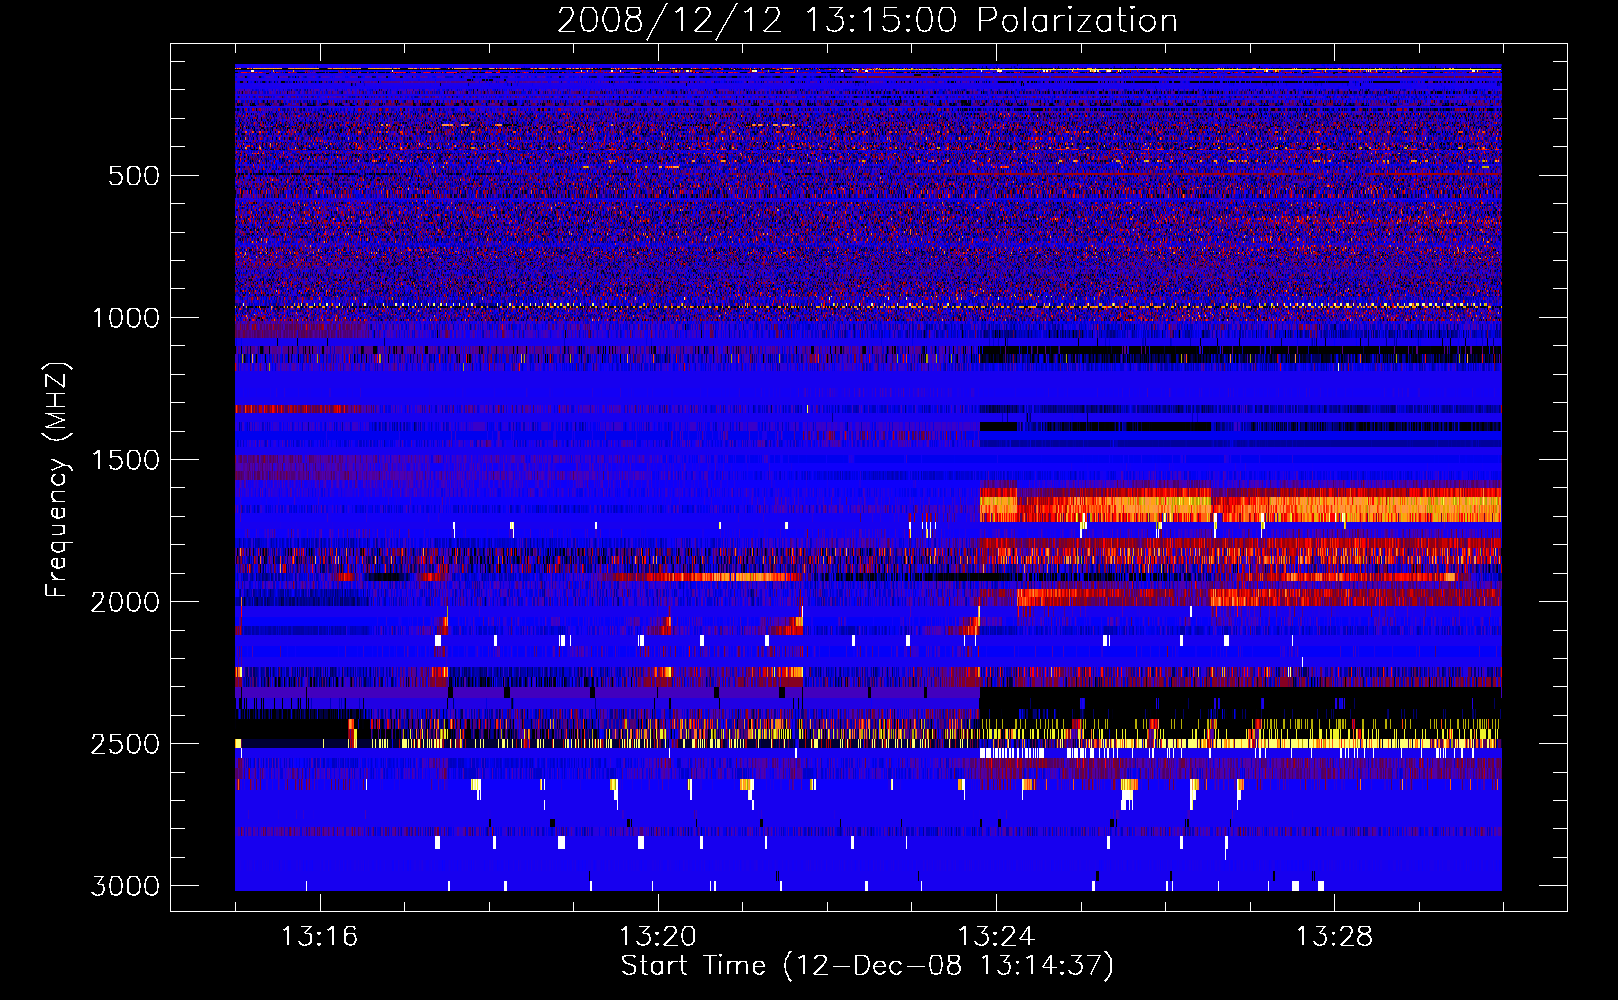Click the 1500 frequency tick label

[125, 460]
